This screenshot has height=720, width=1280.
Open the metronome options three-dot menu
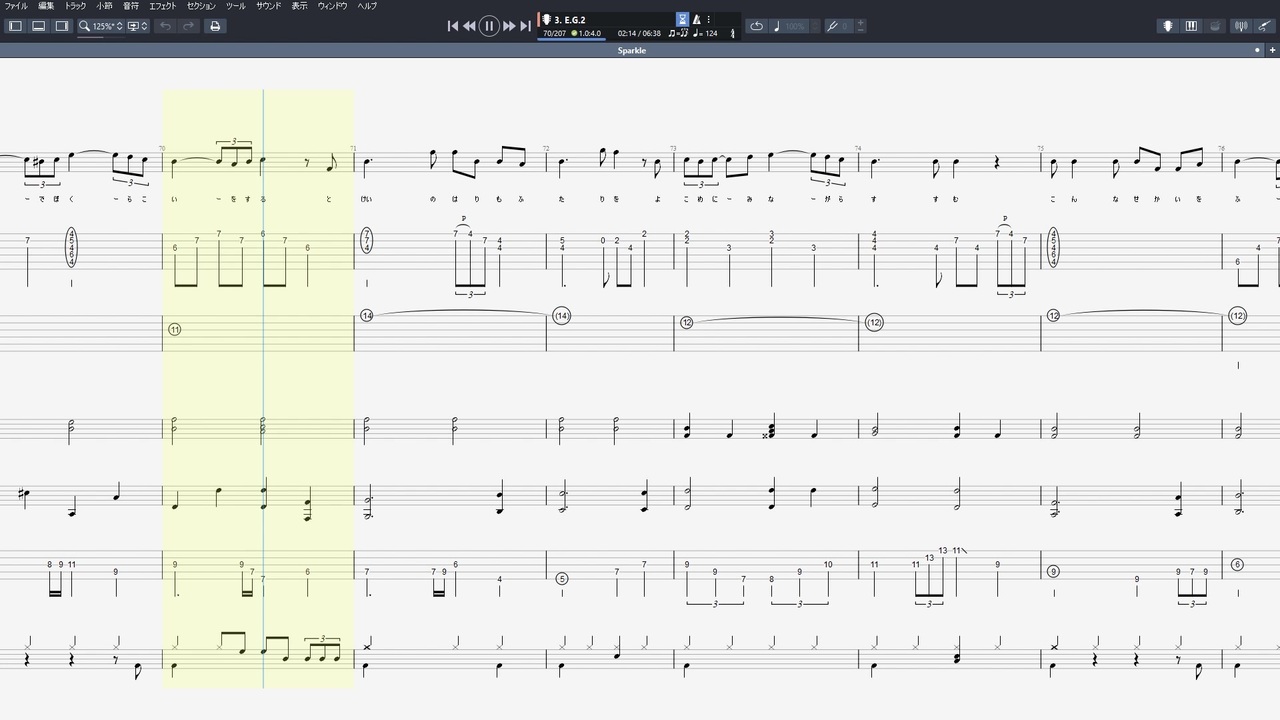pyautogui.click(x=709, y=19)
